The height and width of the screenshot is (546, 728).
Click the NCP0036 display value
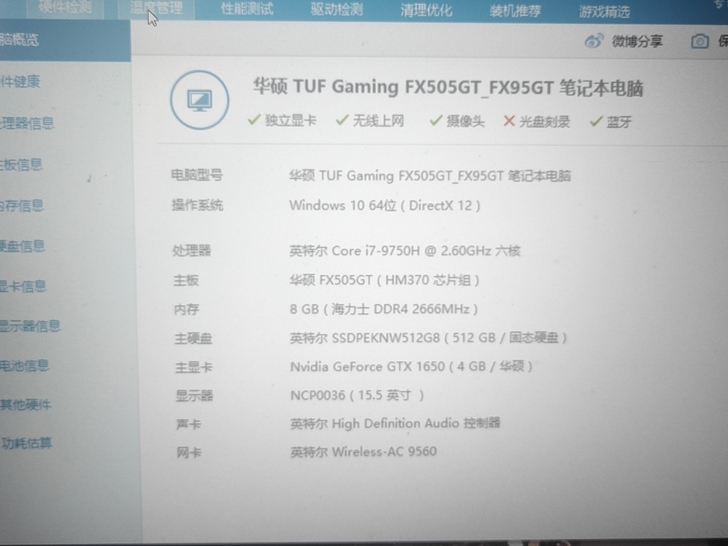(x=357, y=395)
